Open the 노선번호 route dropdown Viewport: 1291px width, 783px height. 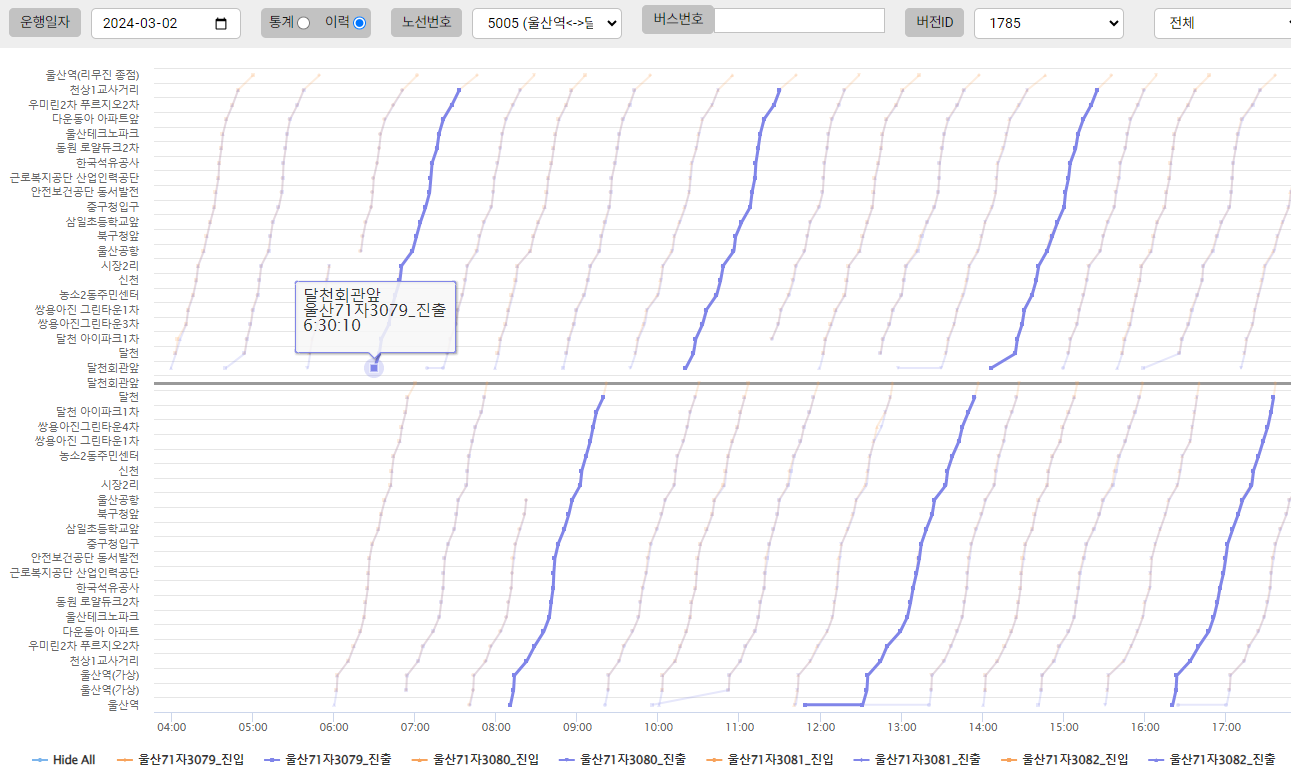[546, 23]
